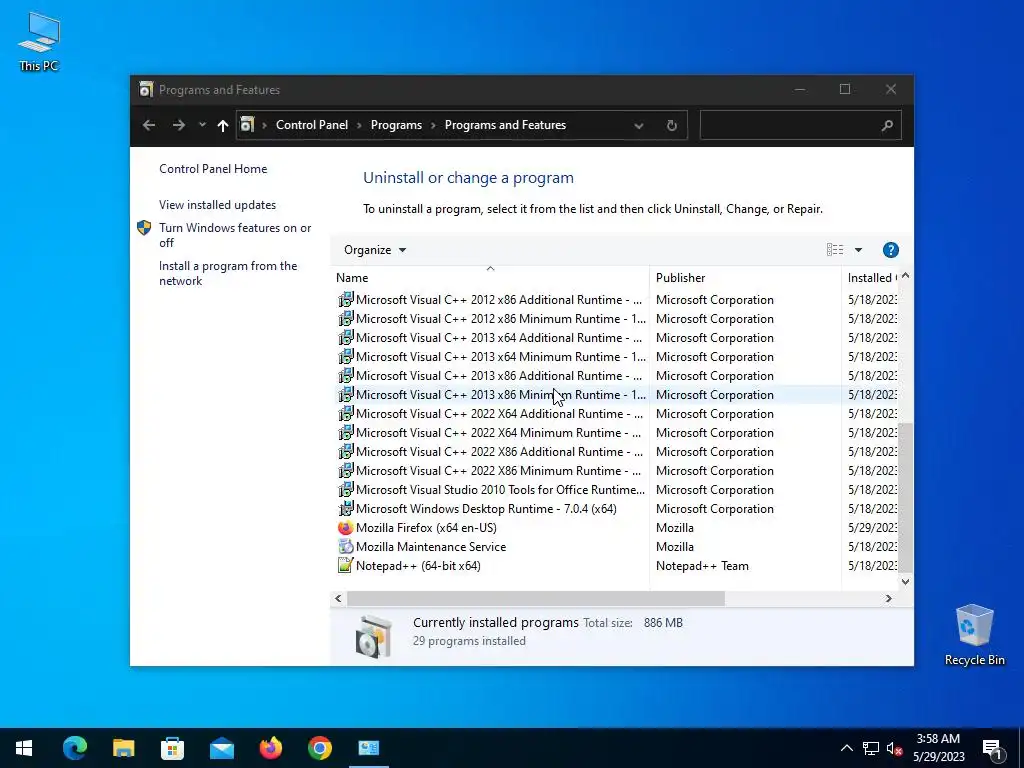Expand the address bar history dropdown

tap(639, 125)
